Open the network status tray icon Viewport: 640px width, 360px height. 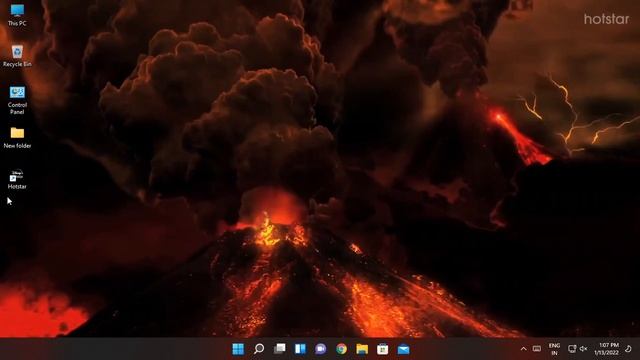[572, 349]
